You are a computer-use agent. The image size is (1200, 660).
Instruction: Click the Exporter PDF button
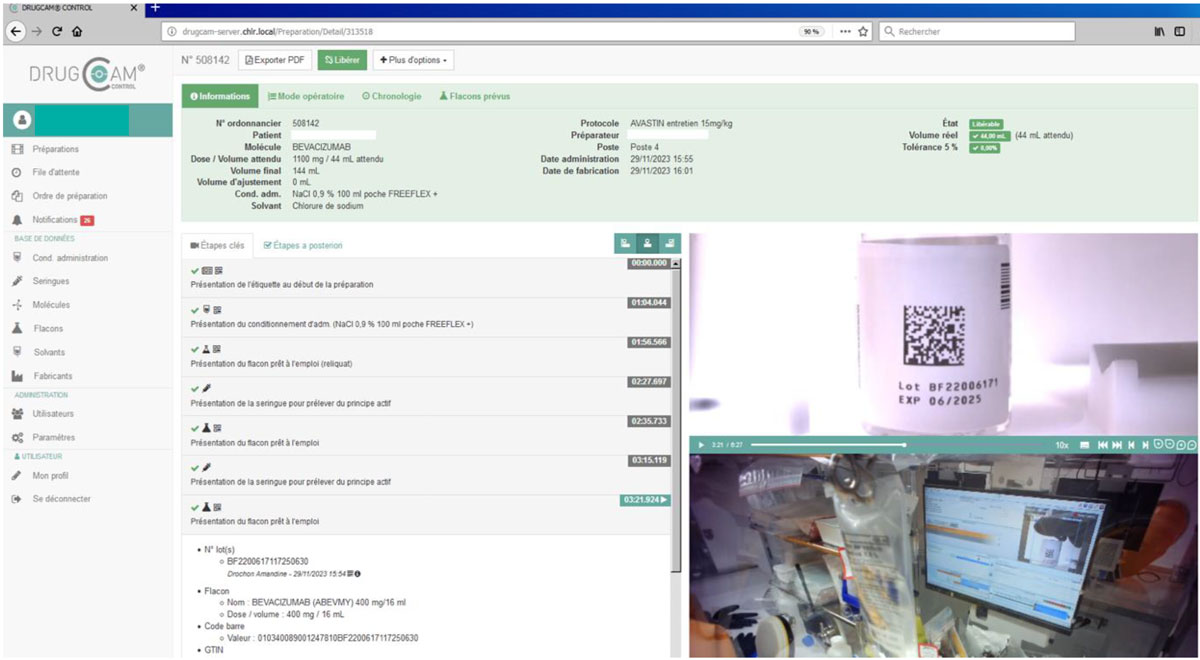(275, 60)
